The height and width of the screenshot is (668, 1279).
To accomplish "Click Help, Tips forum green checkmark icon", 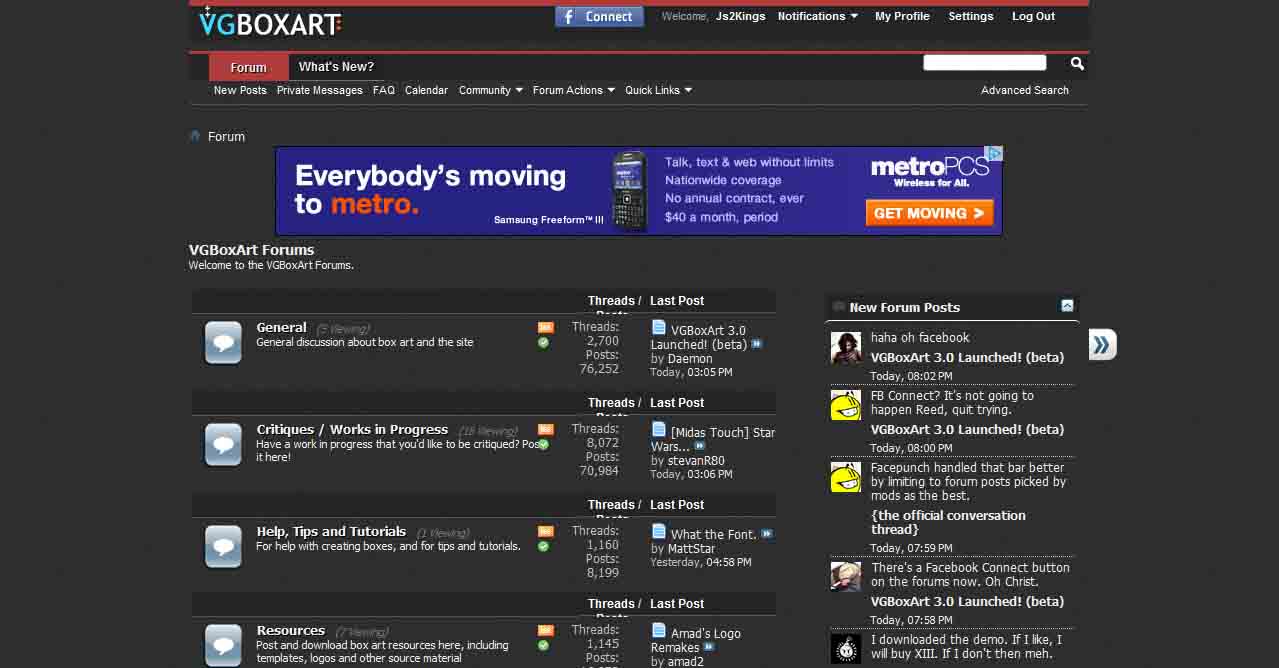I will tap(543, 546).
